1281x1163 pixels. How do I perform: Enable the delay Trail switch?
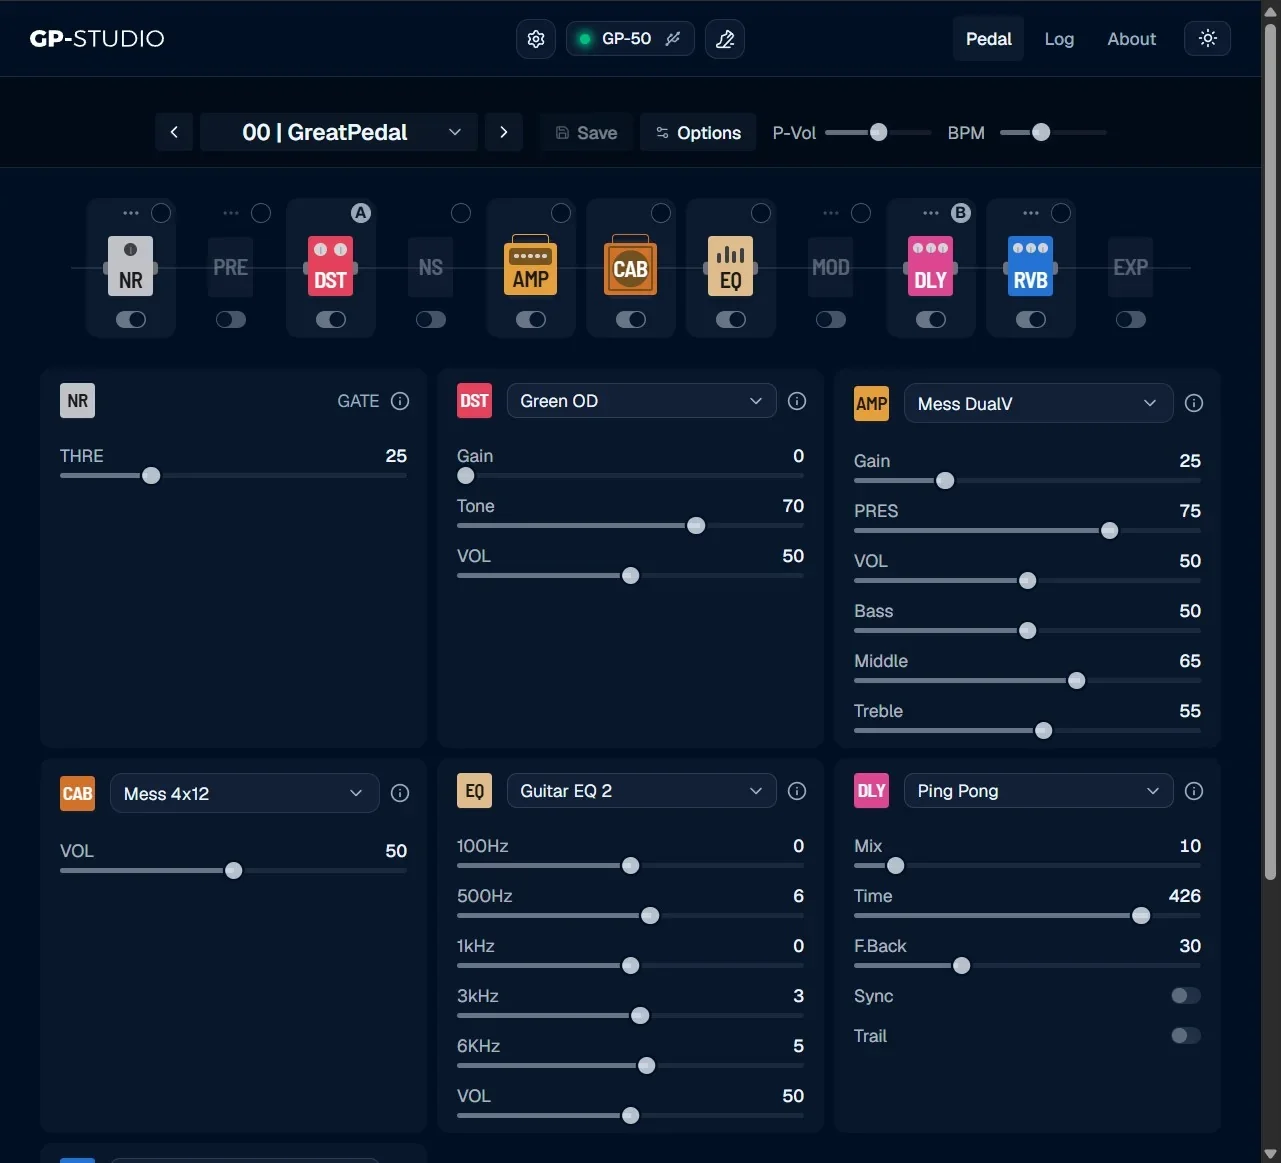click(1186, 1036)
